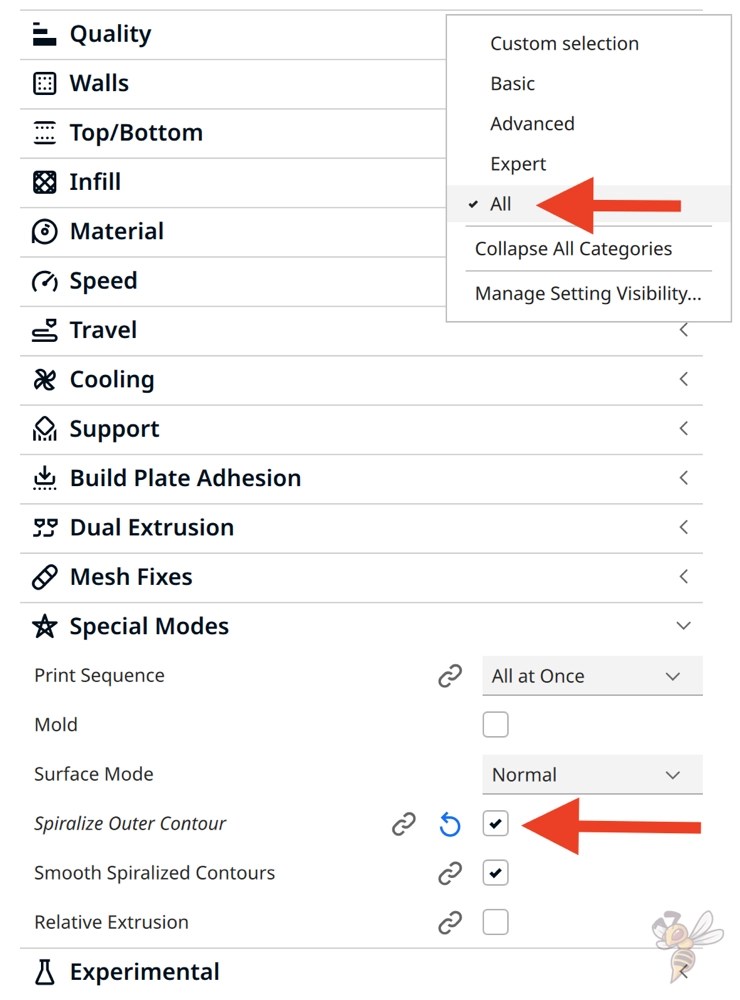Open the Print Sequence dropdown
The image size is (740, 1000).
592,675
